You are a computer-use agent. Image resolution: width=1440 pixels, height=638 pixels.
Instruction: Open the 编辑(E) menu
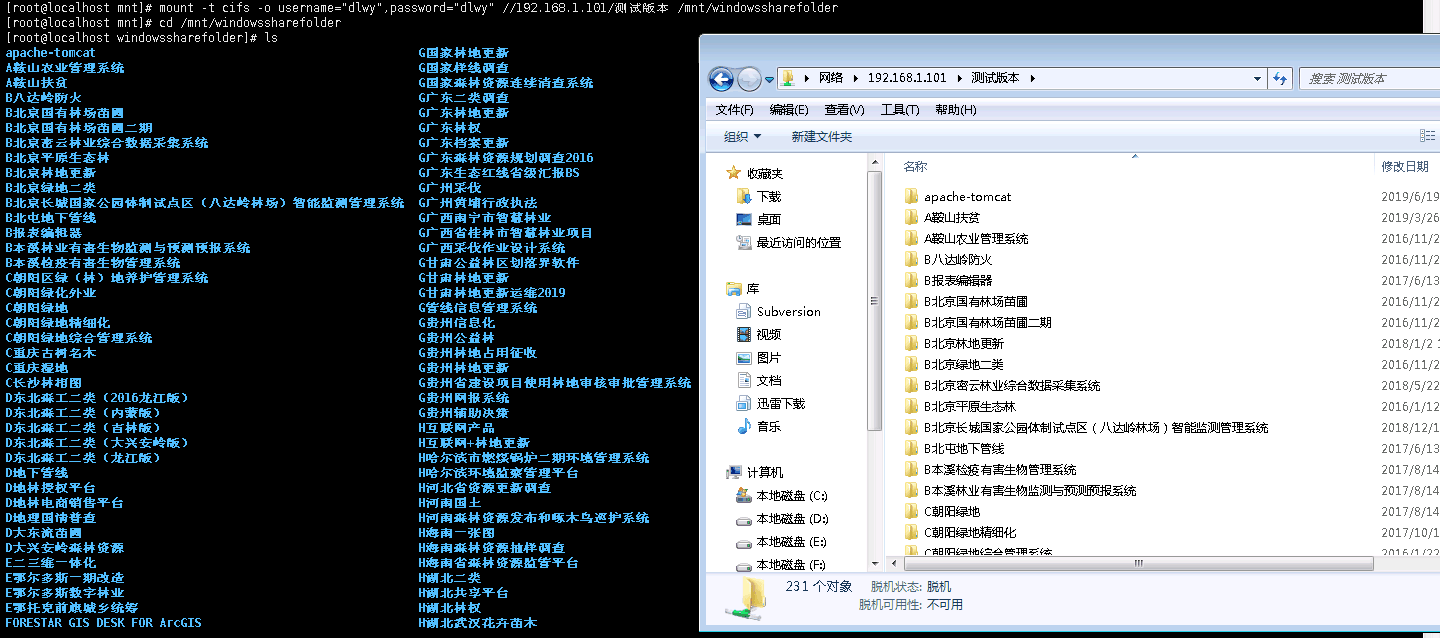(x=789, y=109)
